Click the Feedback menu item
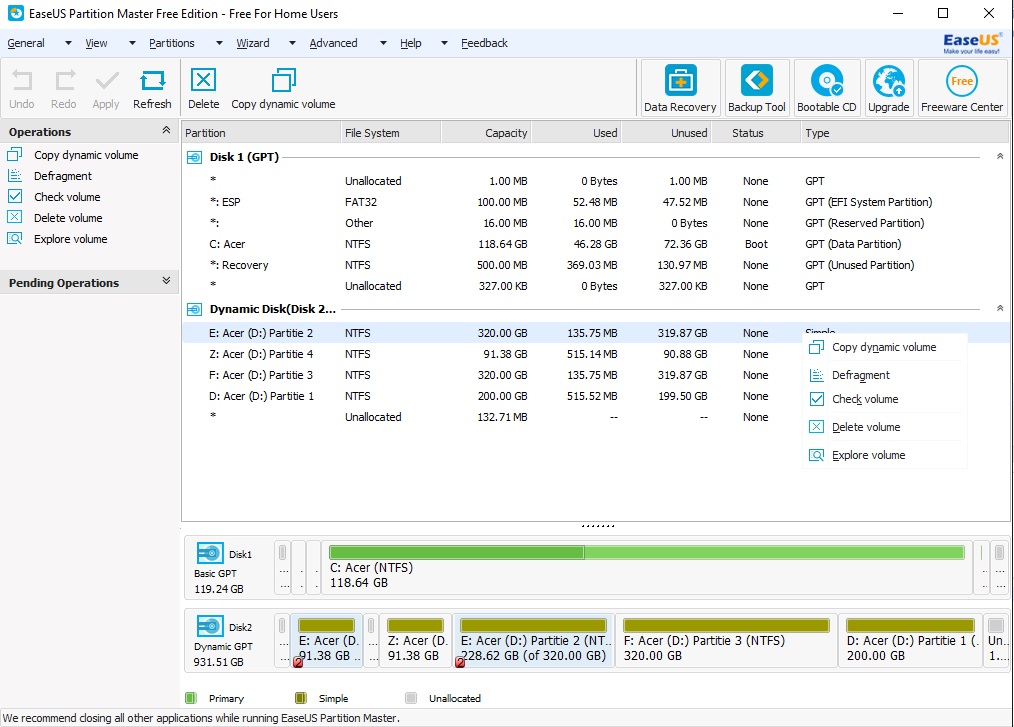 click(x=484, y=43)
